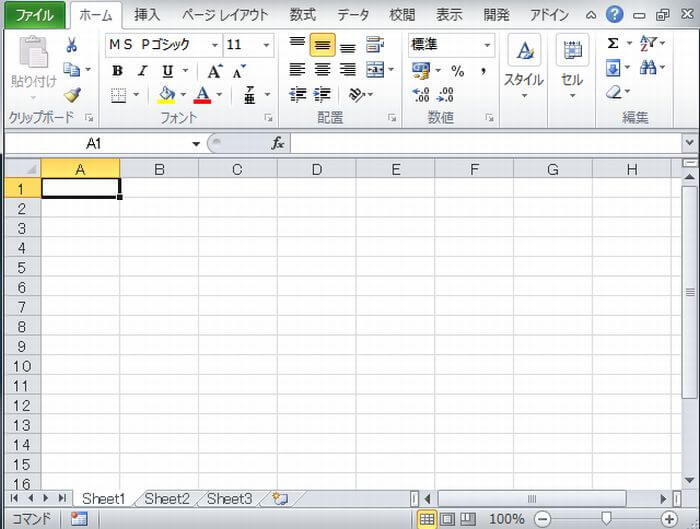Screen dimensions: 700x529
Task: Switch to the データ tab
Action: point(353,15)
